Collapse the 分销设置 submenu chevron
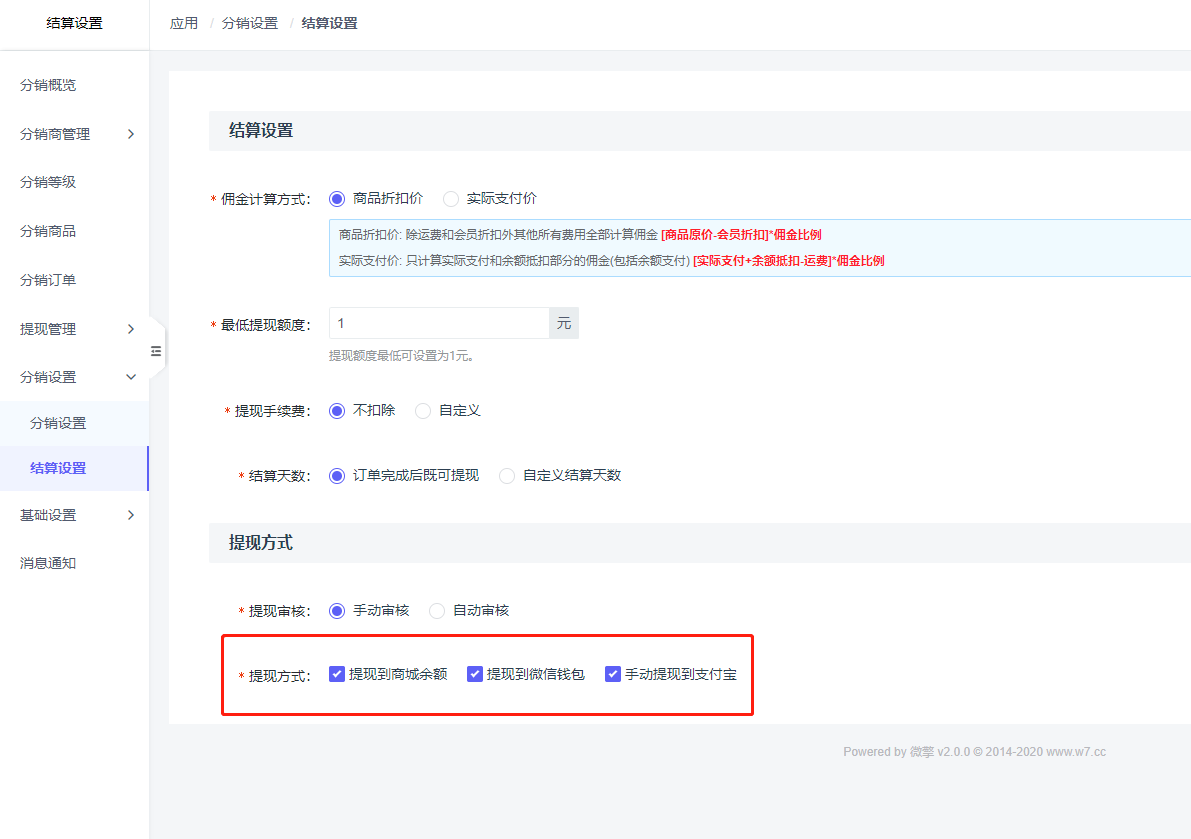Viewport: 1191px width, 839px height. [131, 377]
